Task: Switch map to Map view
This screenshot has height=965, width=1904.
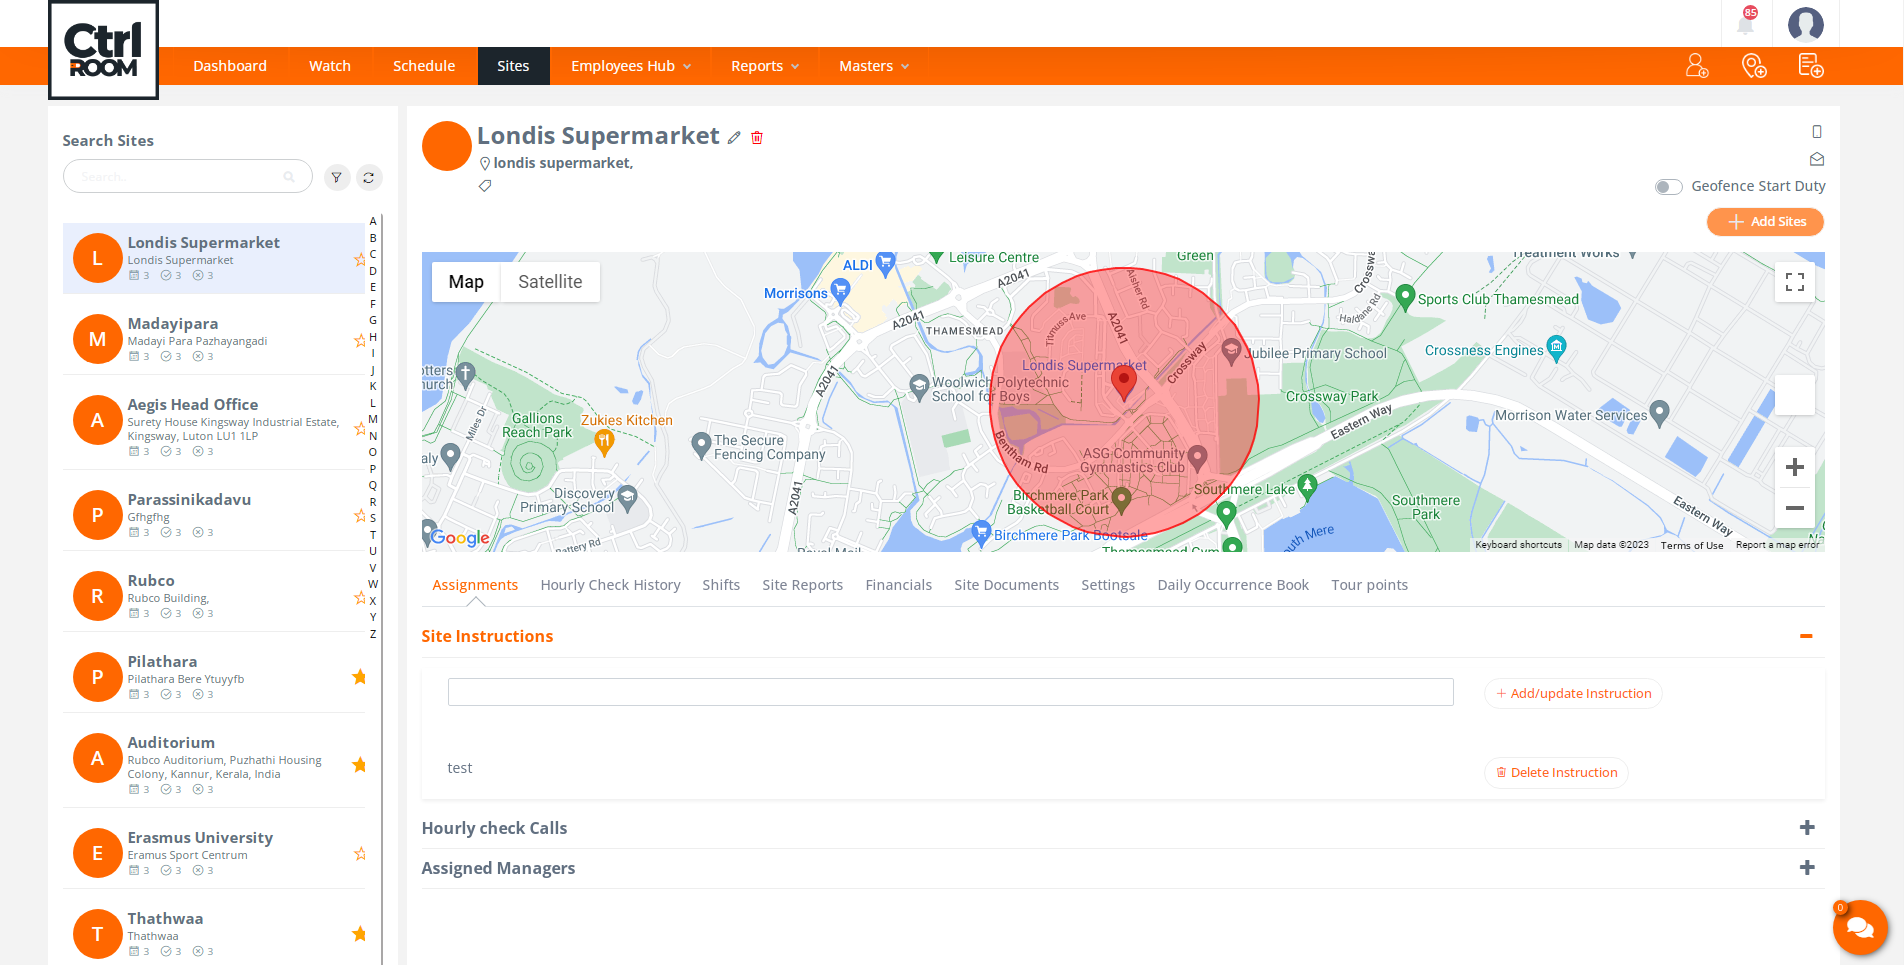Action: tap(466, 282)
